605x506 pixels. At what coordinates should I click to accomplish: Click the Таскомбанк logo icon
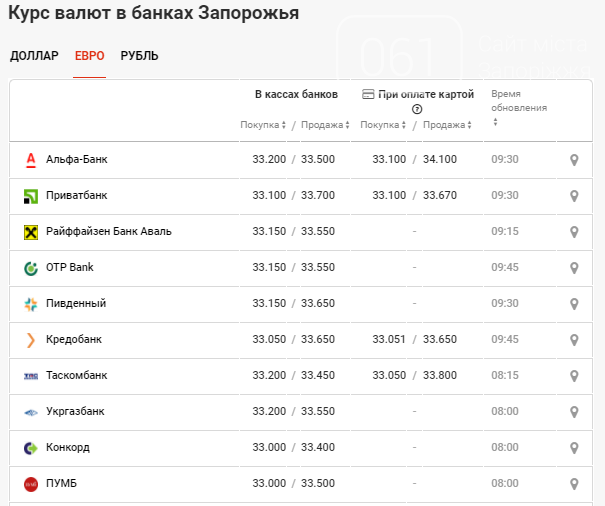pyautogui.click(x=30, y=376)
